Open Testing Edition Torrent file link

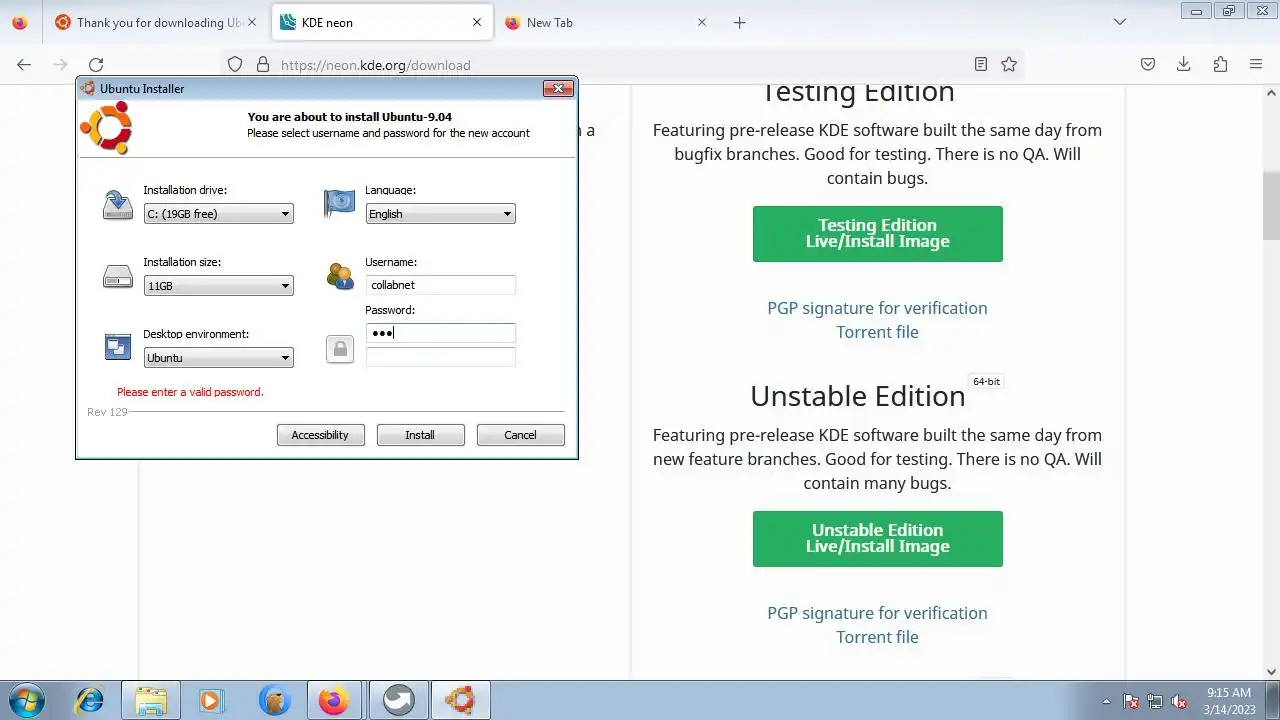pyautogui.click(x=877, y=332)
